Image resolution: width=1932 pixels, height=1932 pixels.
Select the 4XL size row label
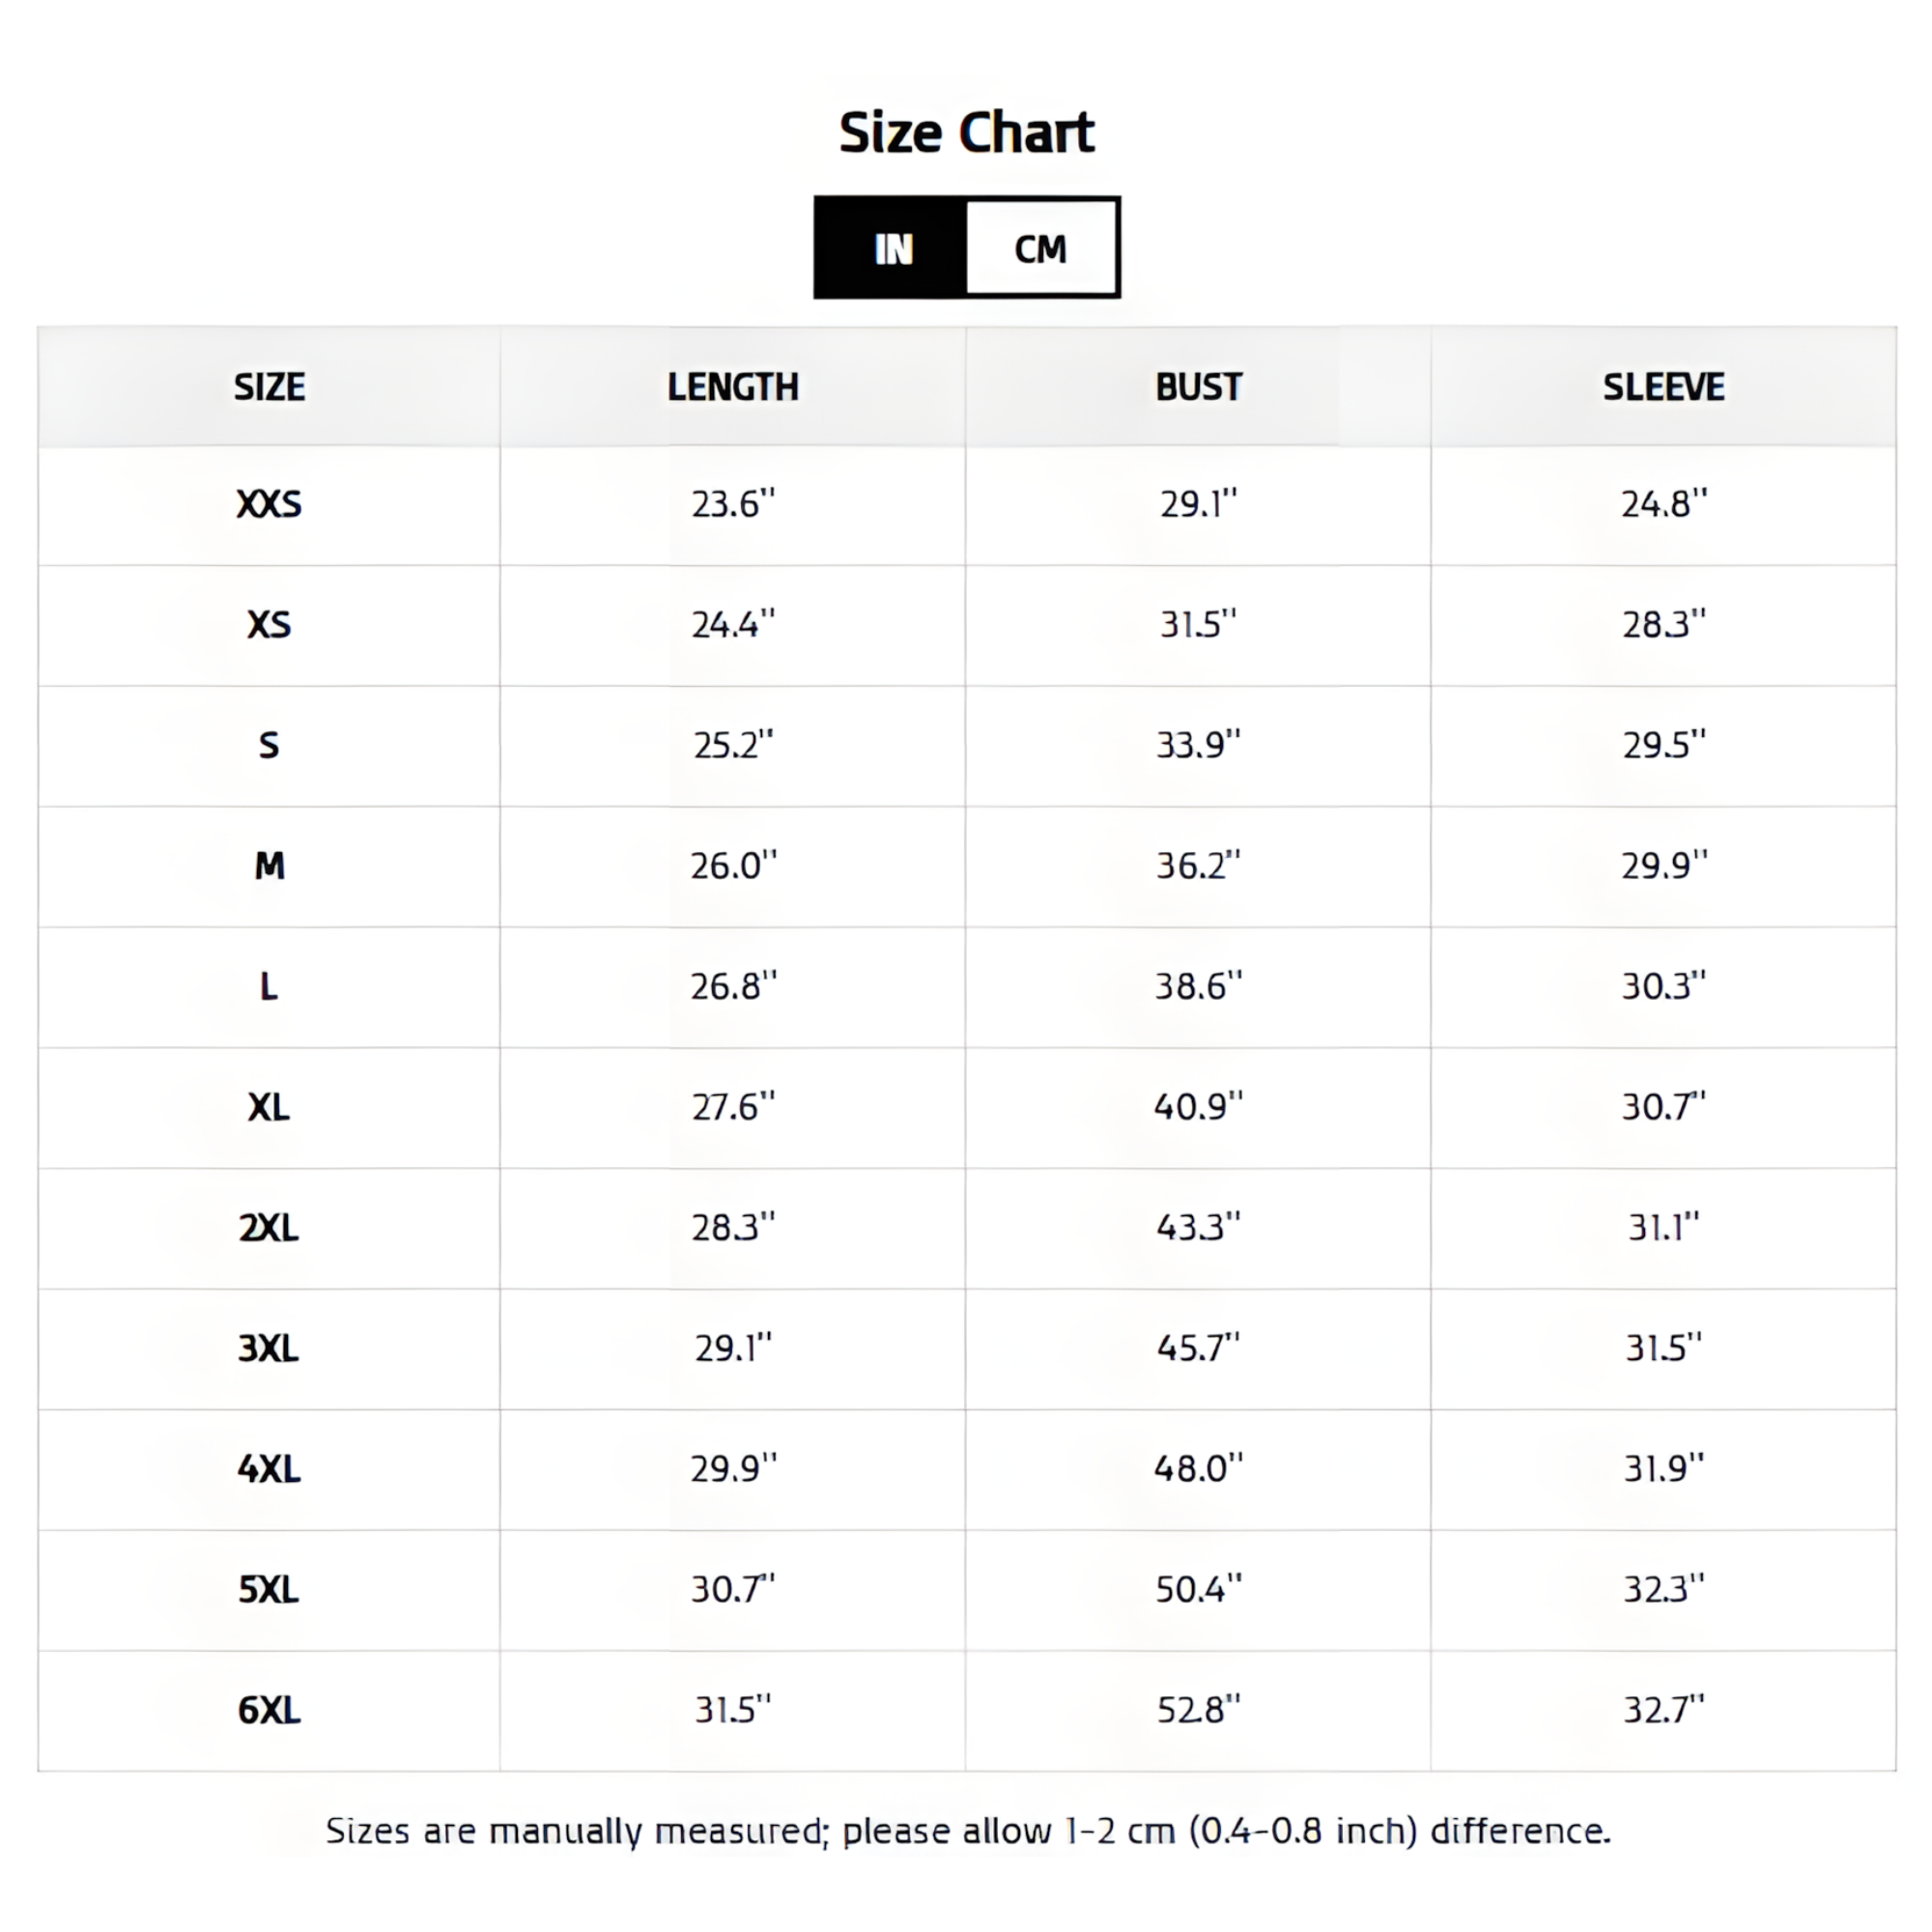[x=269, y=1469]
